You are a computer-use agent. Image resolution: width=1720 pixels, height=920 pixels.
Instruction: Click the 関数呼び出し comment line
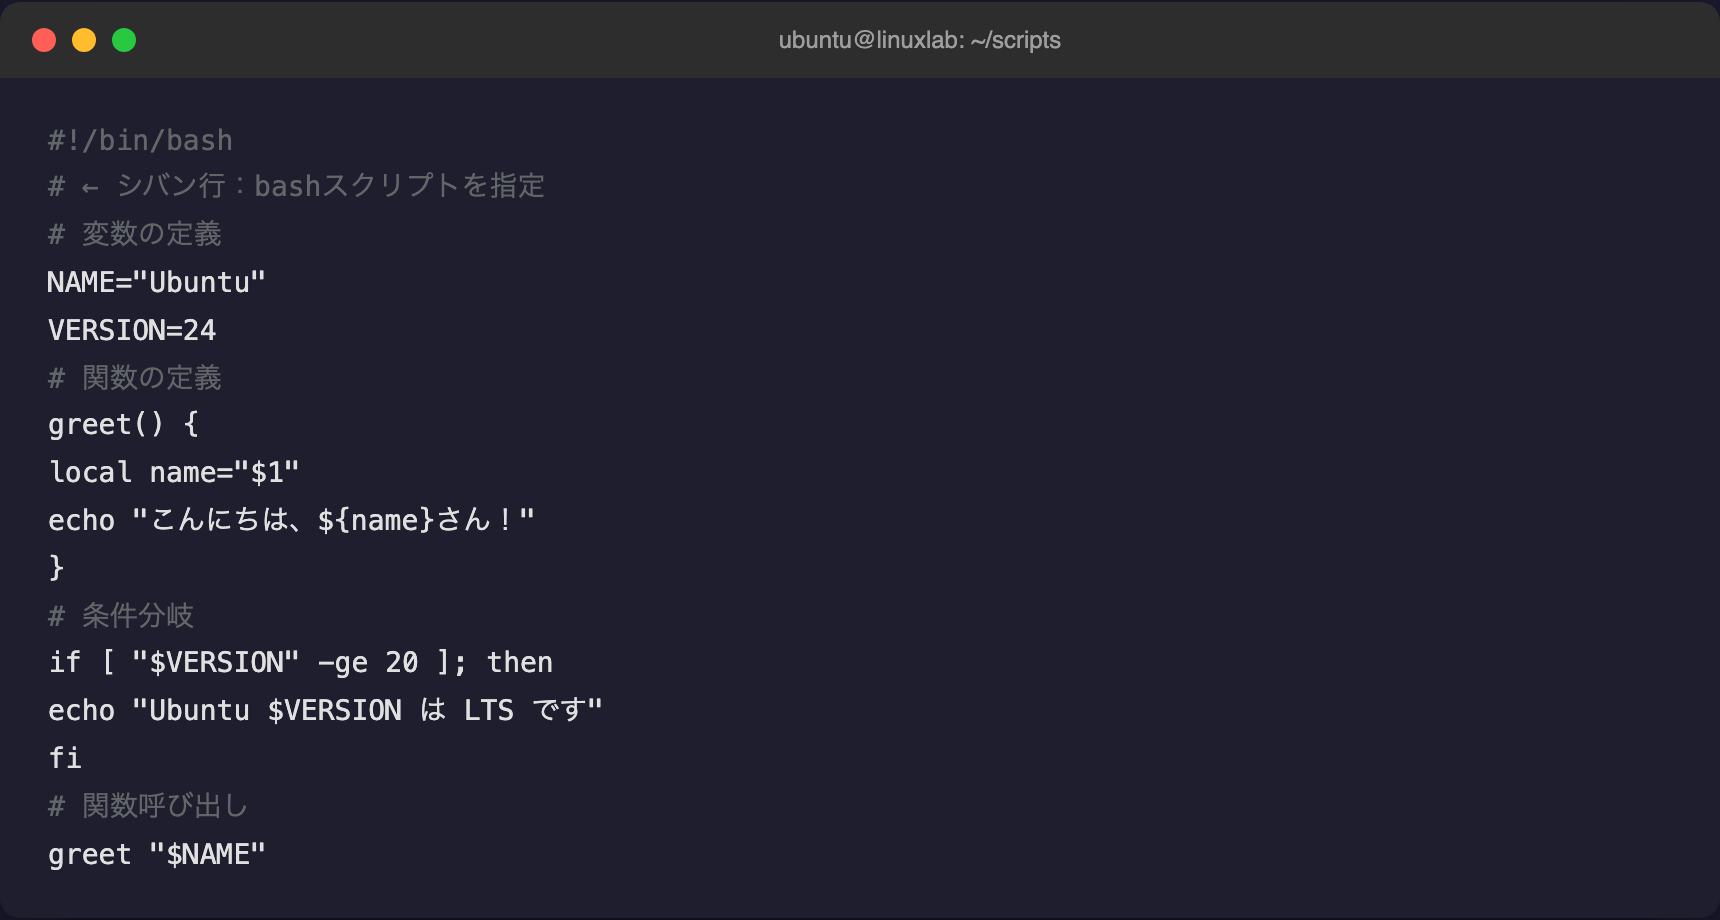tap(148, 806)
